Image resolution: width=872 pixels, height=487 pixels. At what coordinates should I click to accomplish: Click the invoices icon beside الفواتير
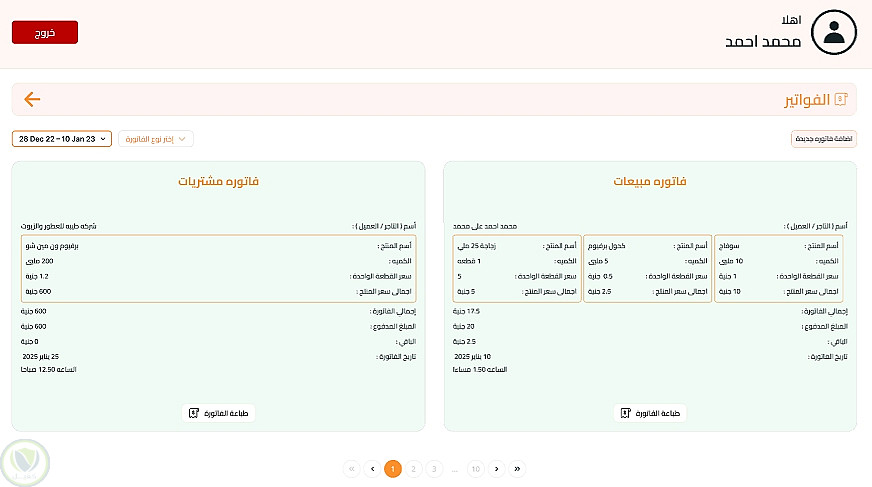[840, 99]
